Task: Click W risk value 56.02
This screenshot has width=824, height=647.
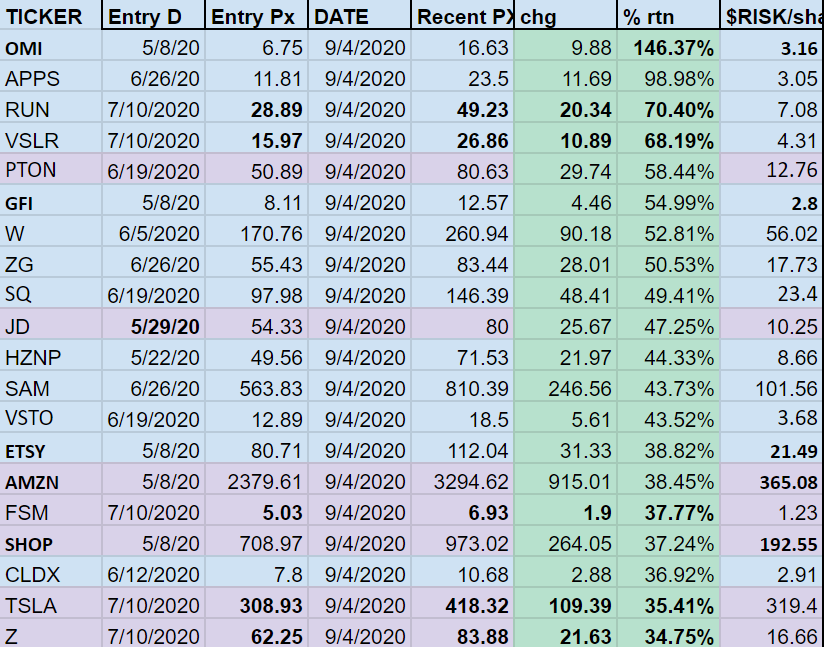Action: [772, 231]
